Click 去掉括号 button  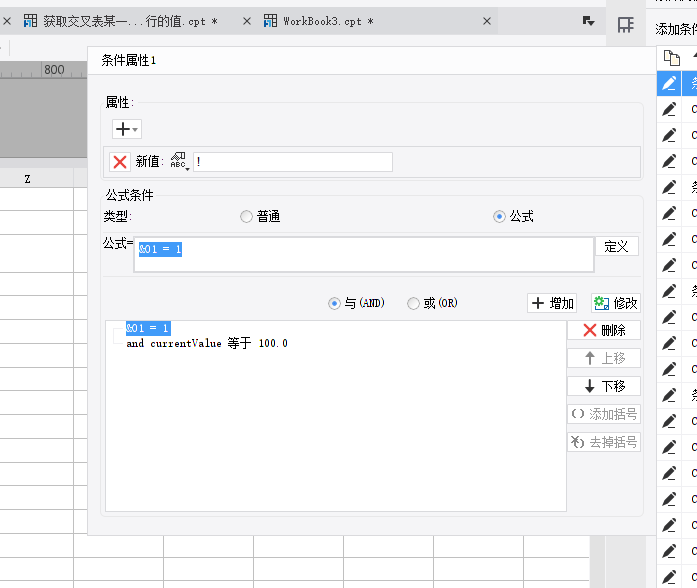coord(604,442)
